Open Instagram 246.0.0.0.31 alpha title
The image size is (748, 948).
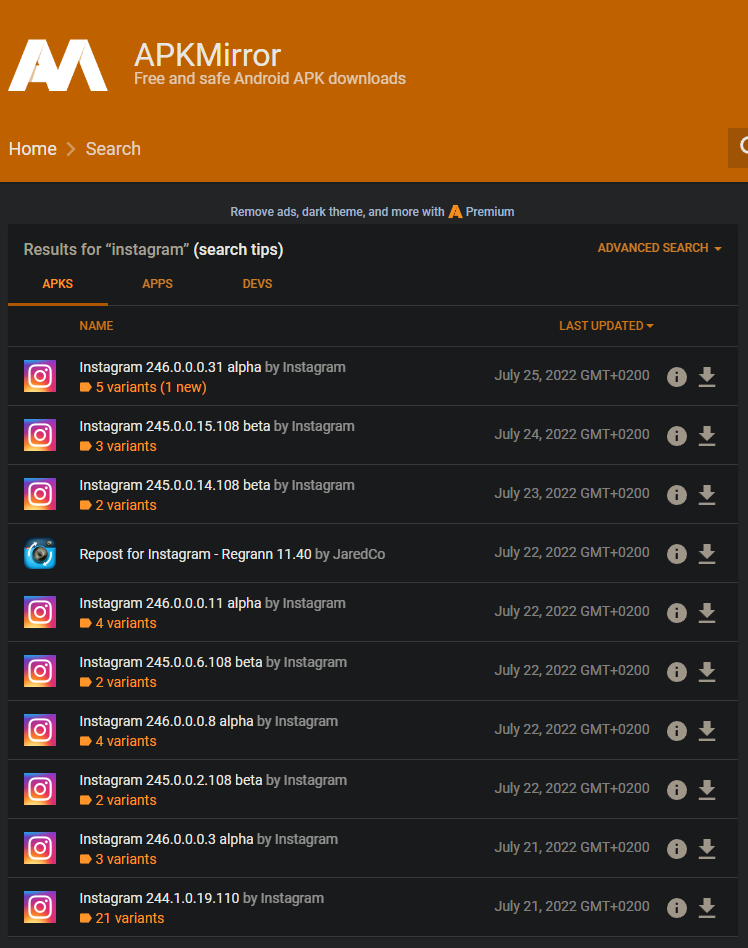tap(170, 367)
